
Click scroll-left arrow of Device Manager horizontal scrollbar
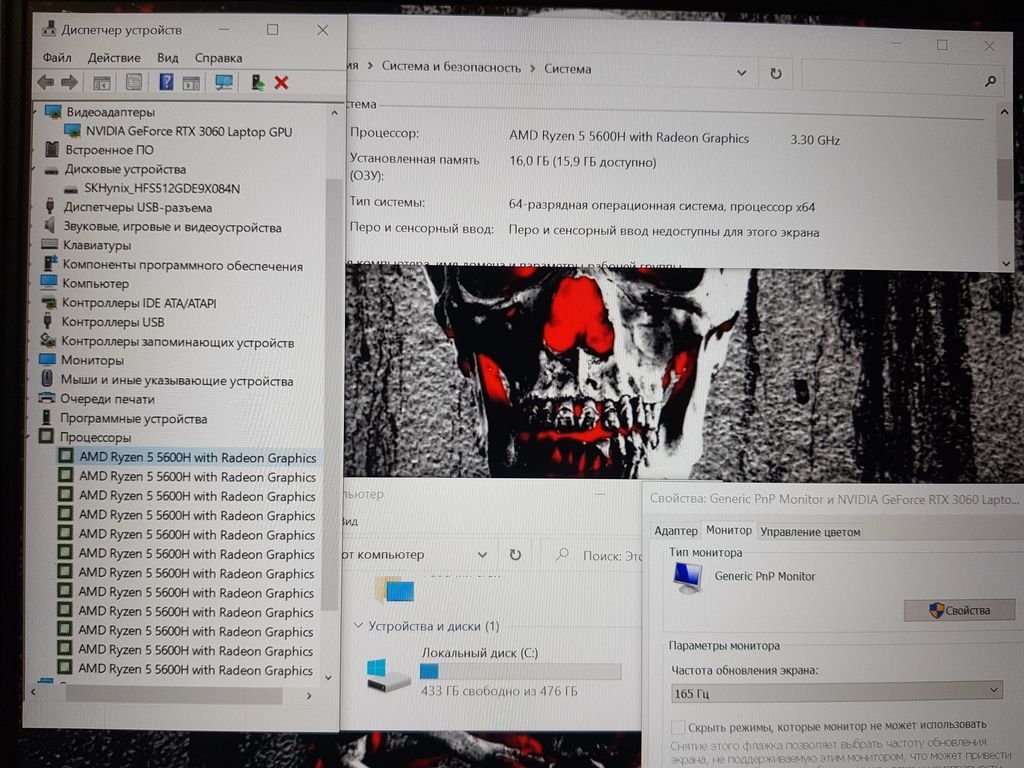(x=33, y=692)
